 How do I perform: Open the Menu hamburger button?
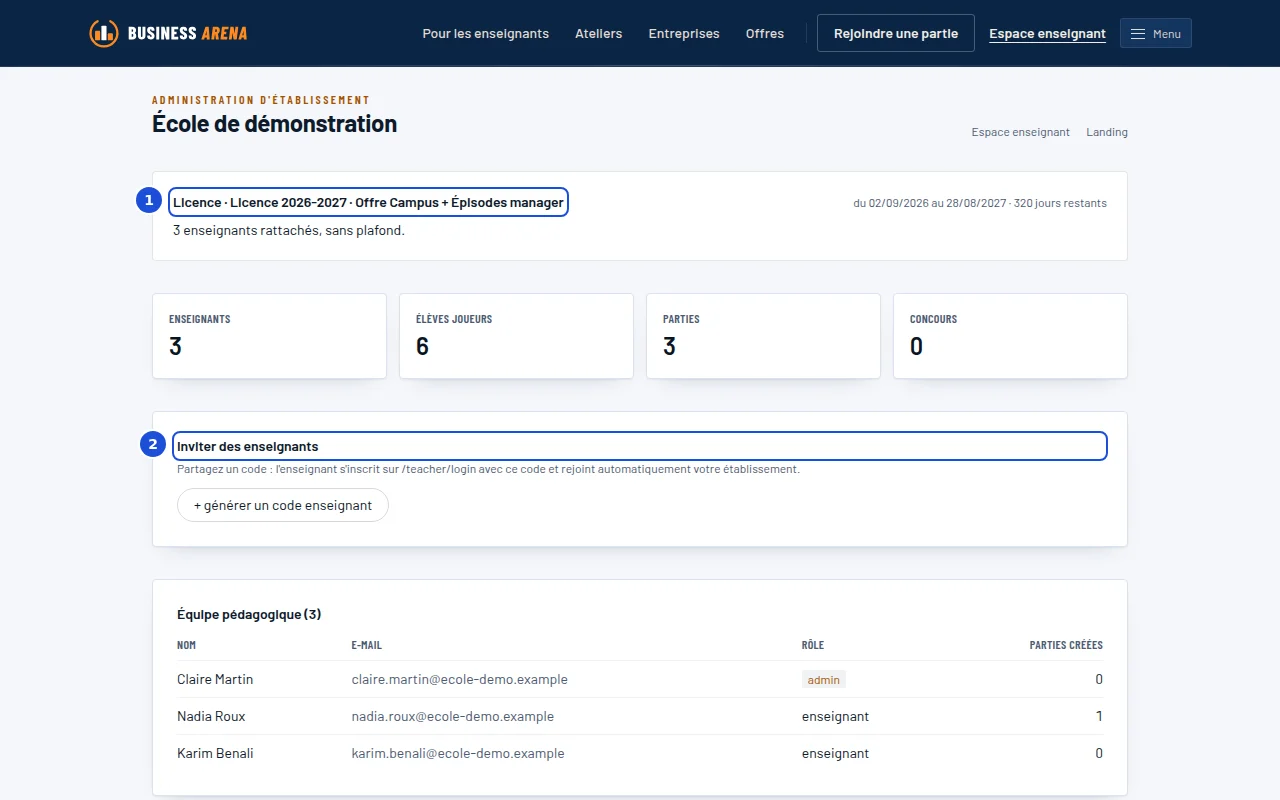coord(1156,34)
